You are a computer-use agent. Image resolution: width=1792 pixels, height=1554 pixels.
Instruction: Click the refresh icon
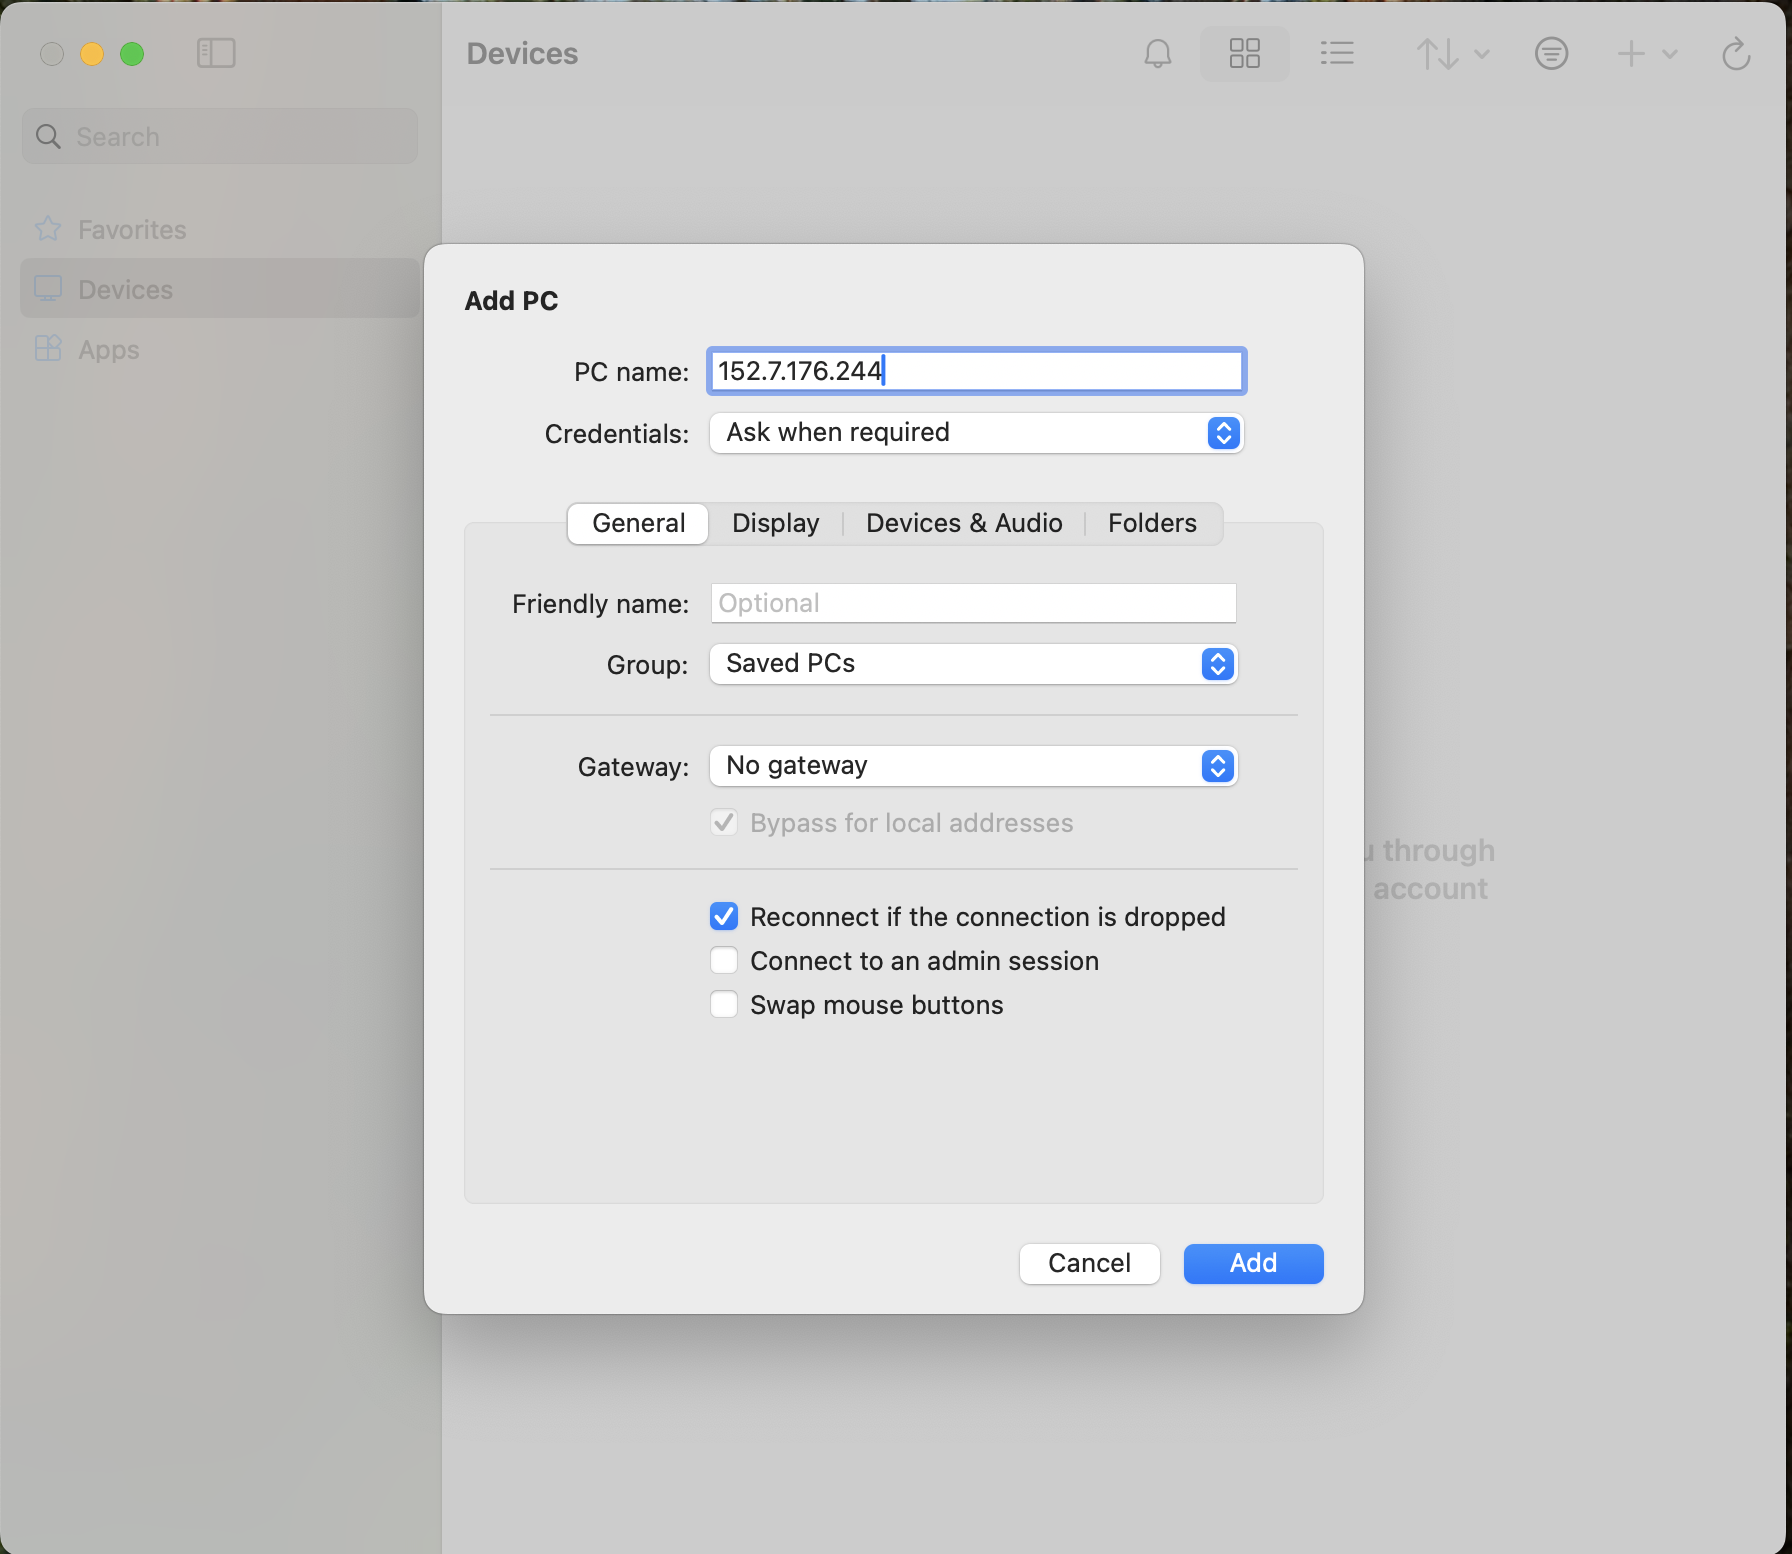tap(1736, 54)
